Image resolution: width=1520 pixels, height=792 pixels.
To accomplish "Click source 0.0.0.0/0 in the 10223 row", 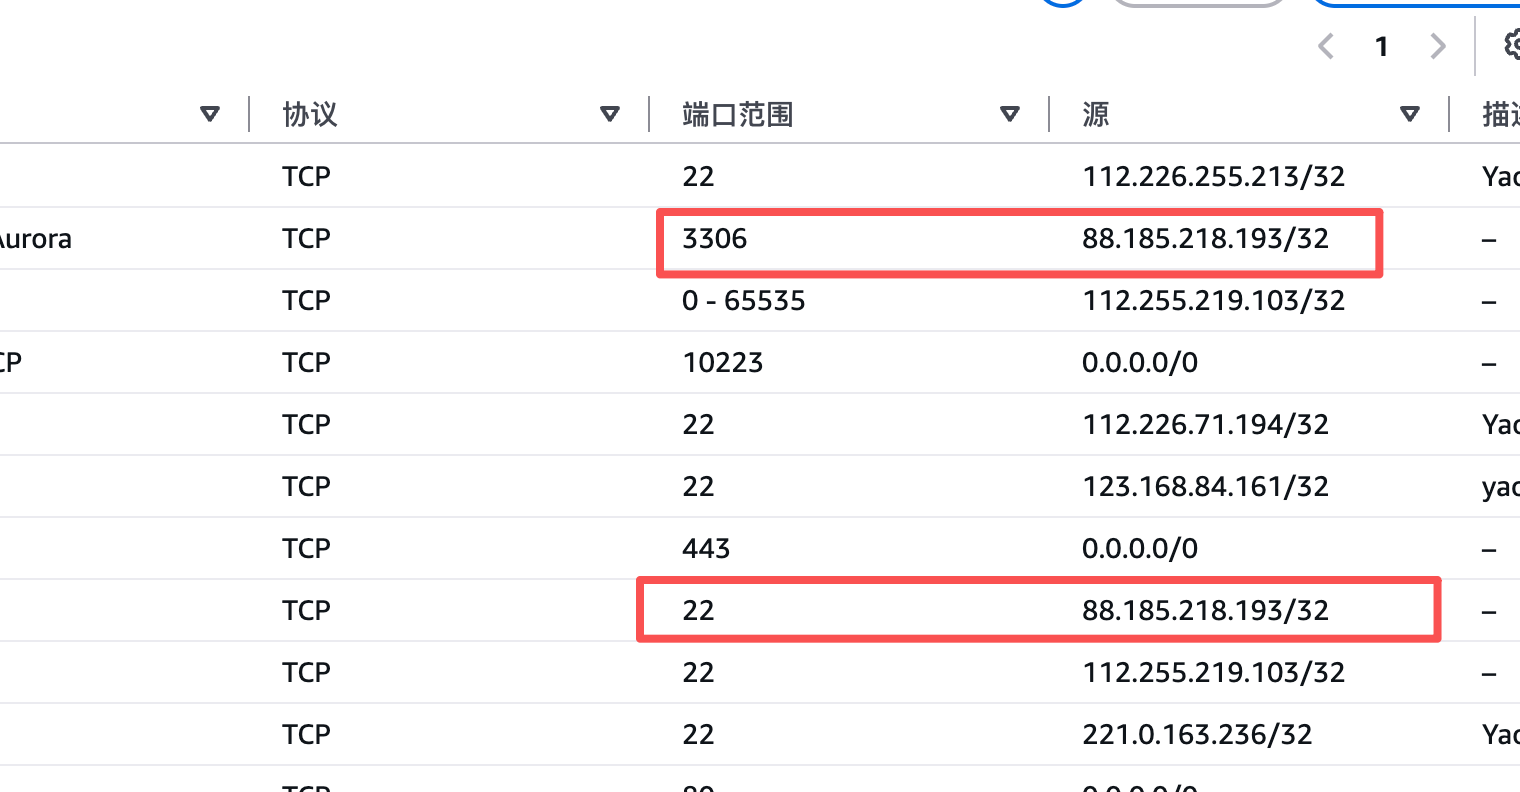I will pos(1140,362).
